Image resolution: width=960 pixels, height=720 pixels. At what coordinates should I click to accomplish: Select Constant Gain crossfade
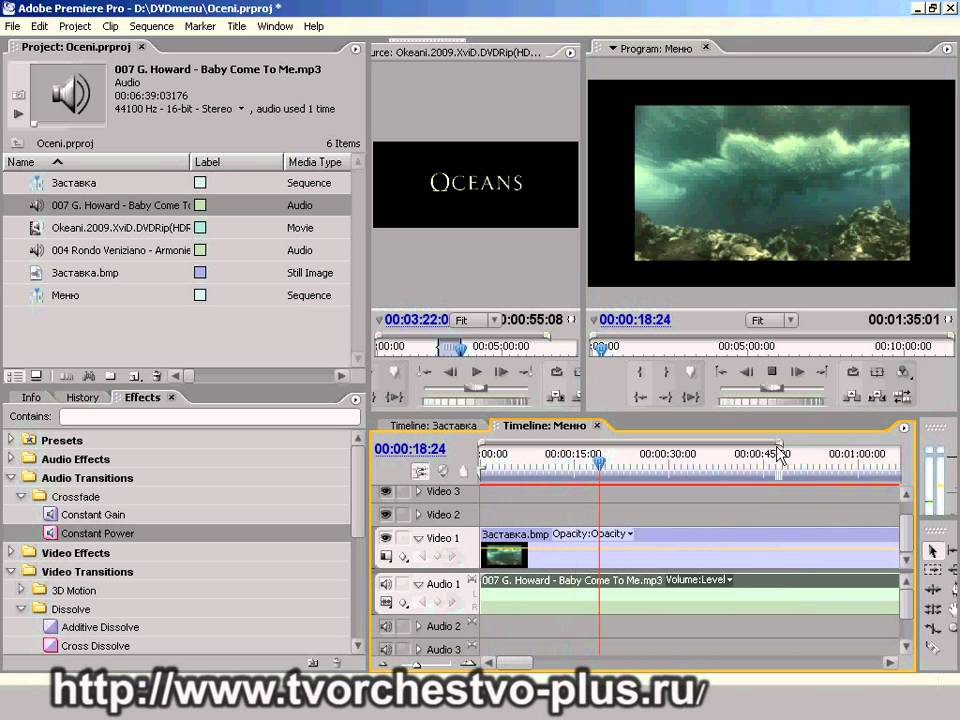coord(92,515)
